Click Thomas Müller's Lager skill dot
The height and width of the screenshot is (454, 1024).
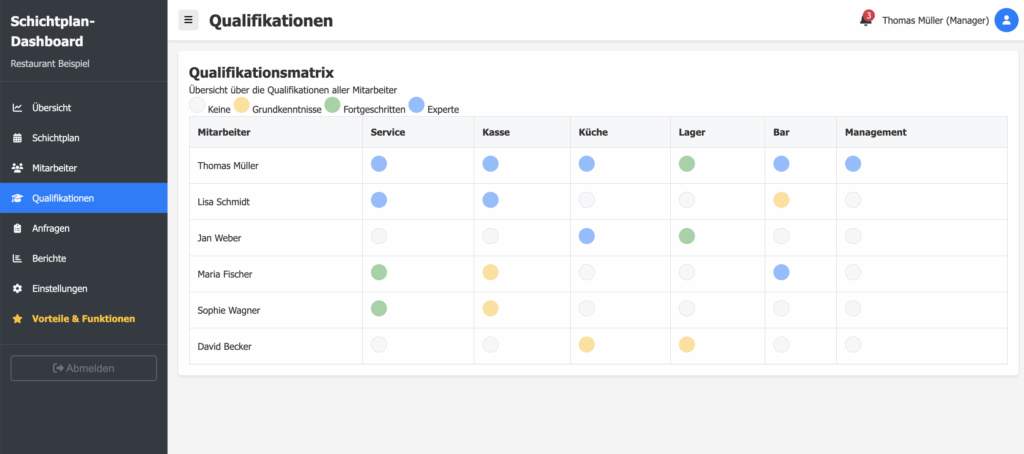(686, 164)
